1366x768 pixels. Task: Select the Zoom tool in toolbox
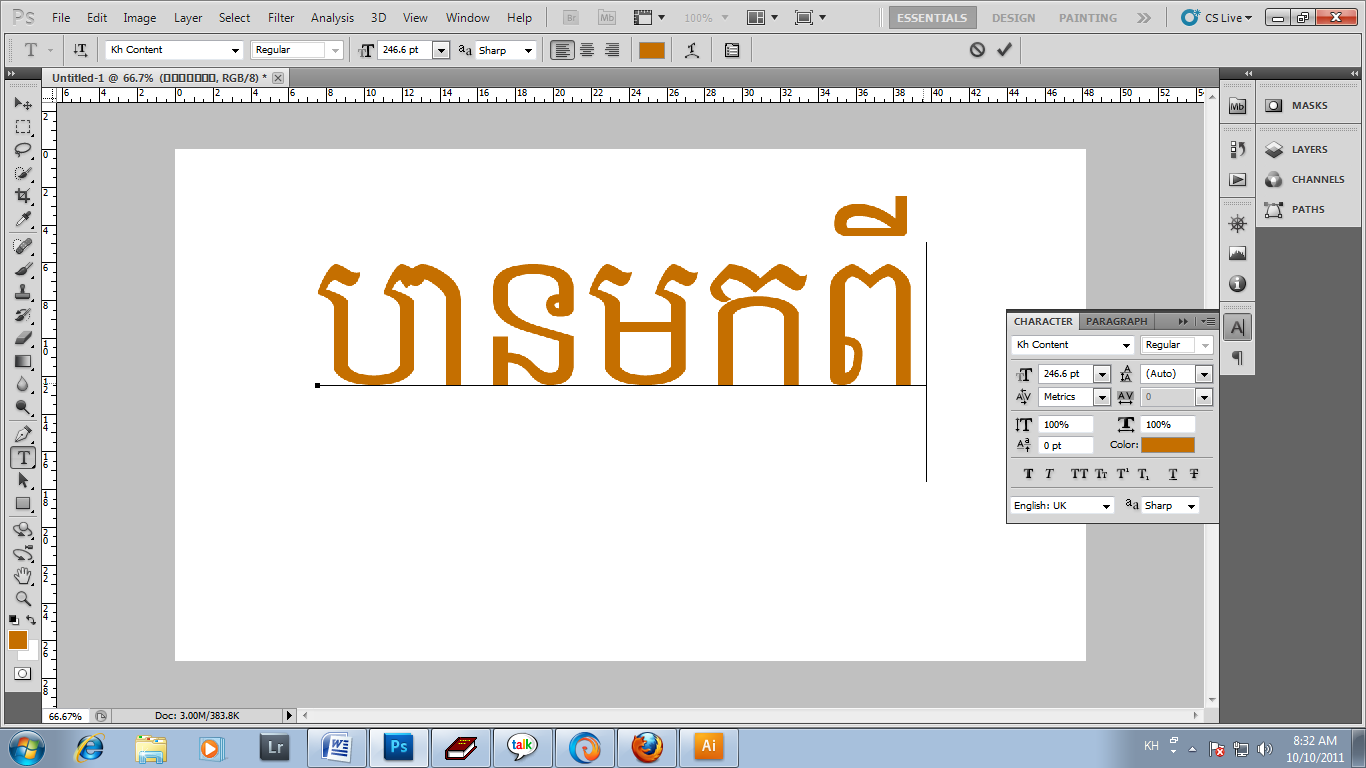(22, 598)
